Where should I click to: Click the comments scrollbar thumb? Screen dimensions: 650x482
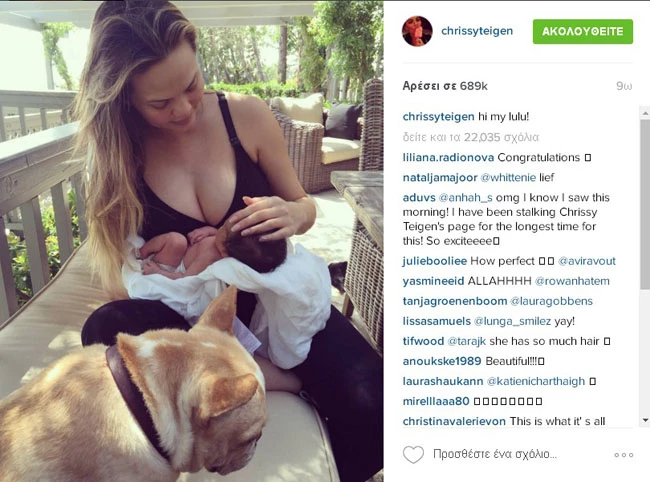[x=645, y=203]
